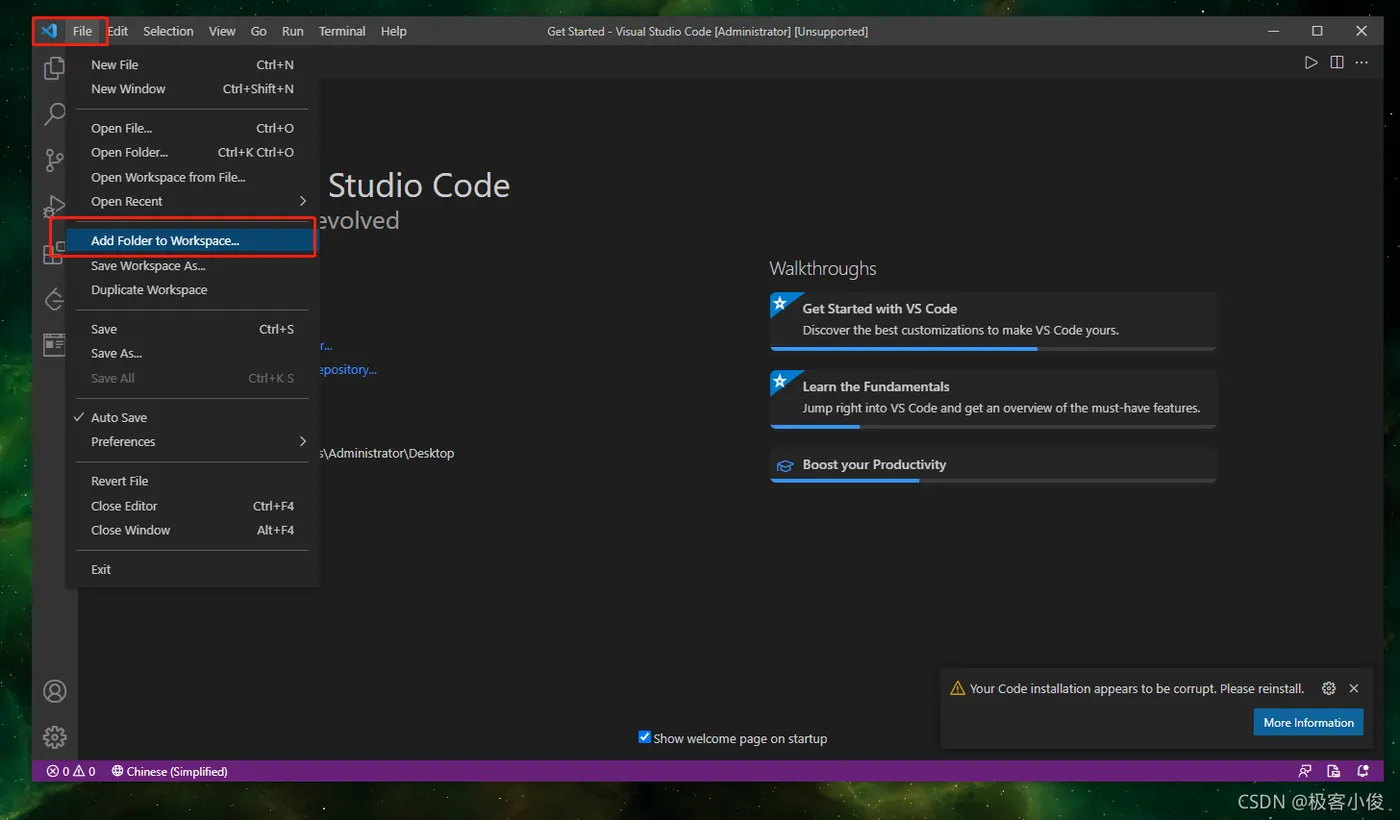Open More Actions ellipsis in the editor toolbar
This screenshot has height=820, width=1400.
pyautogui.click(x=1362, y=62)
